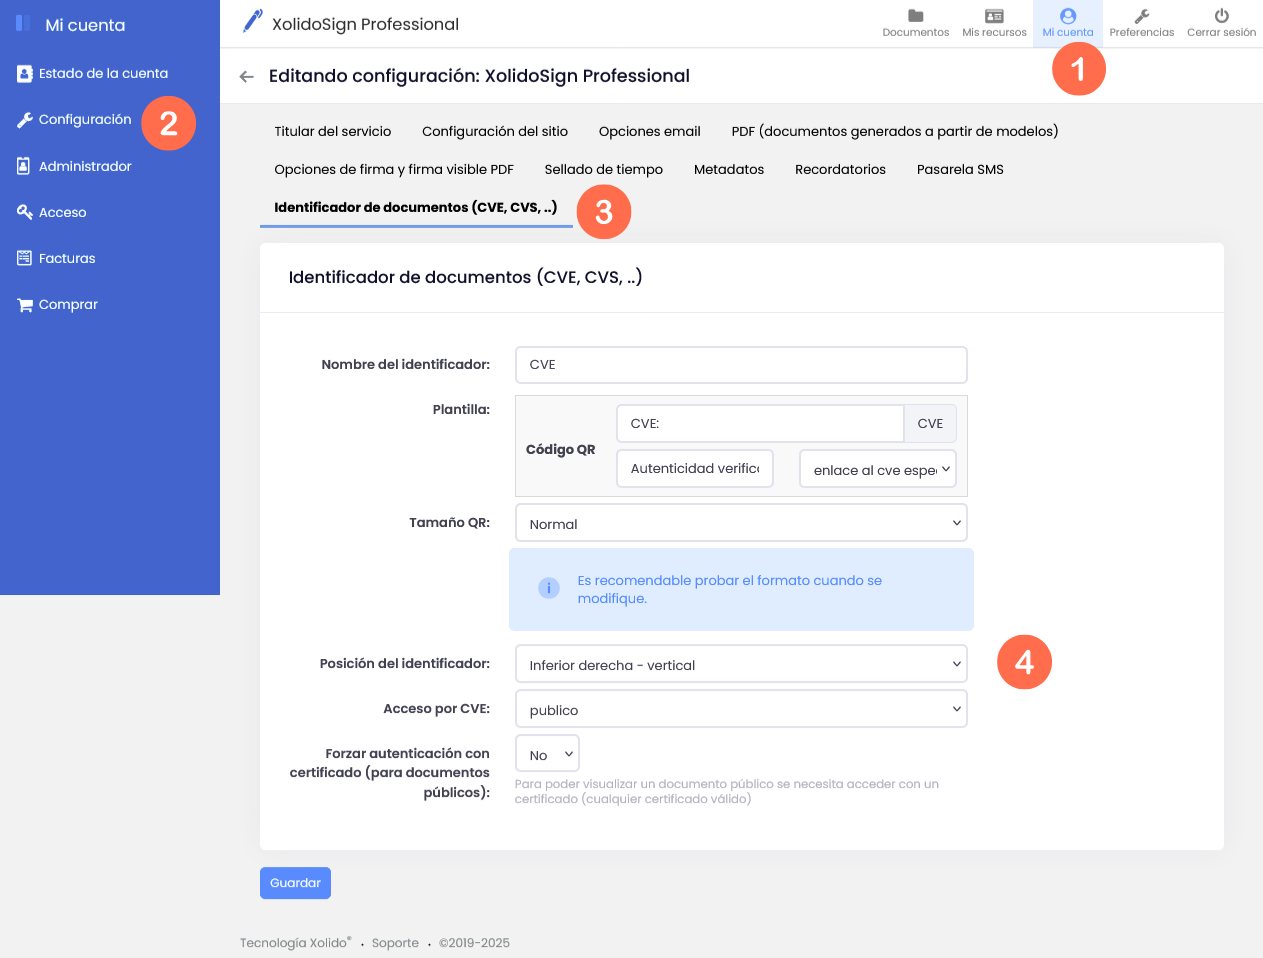Screen dimensions: 1263x958
Task: Click the Mi cuenta sidebar header logo
Action: click(x=23, y=23)
